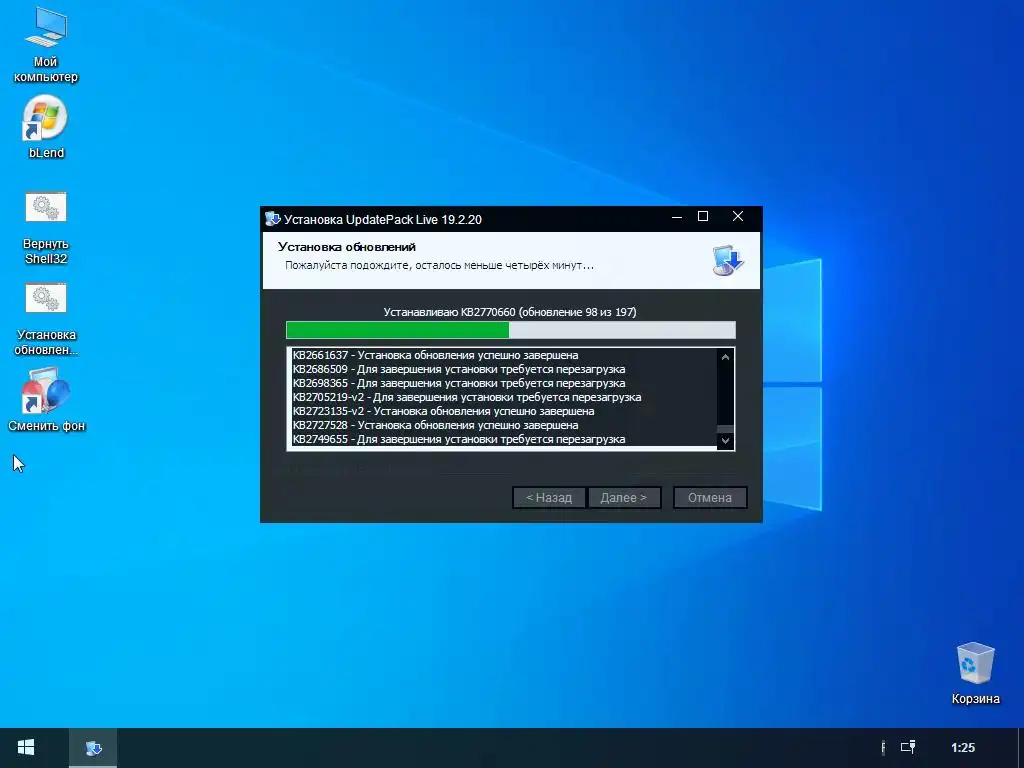Click the log list scroll up arrow
Viewport: 1024px width, 768px height.
click(x=725, y=357)
